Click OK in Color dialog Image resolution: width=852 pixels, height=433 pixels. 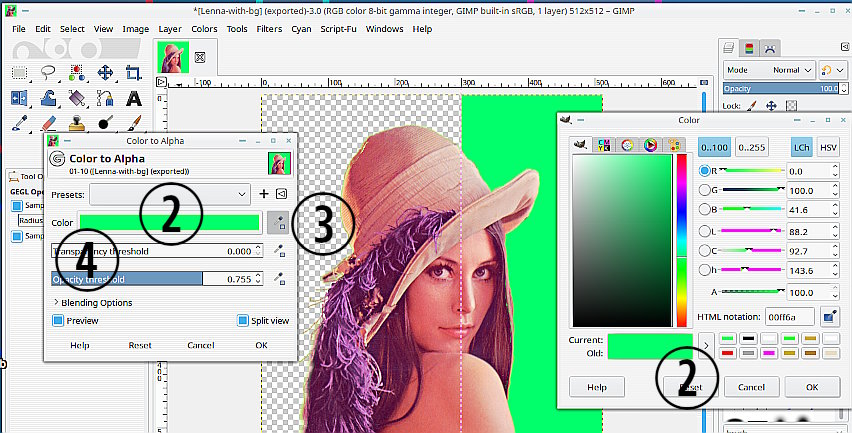812,387
